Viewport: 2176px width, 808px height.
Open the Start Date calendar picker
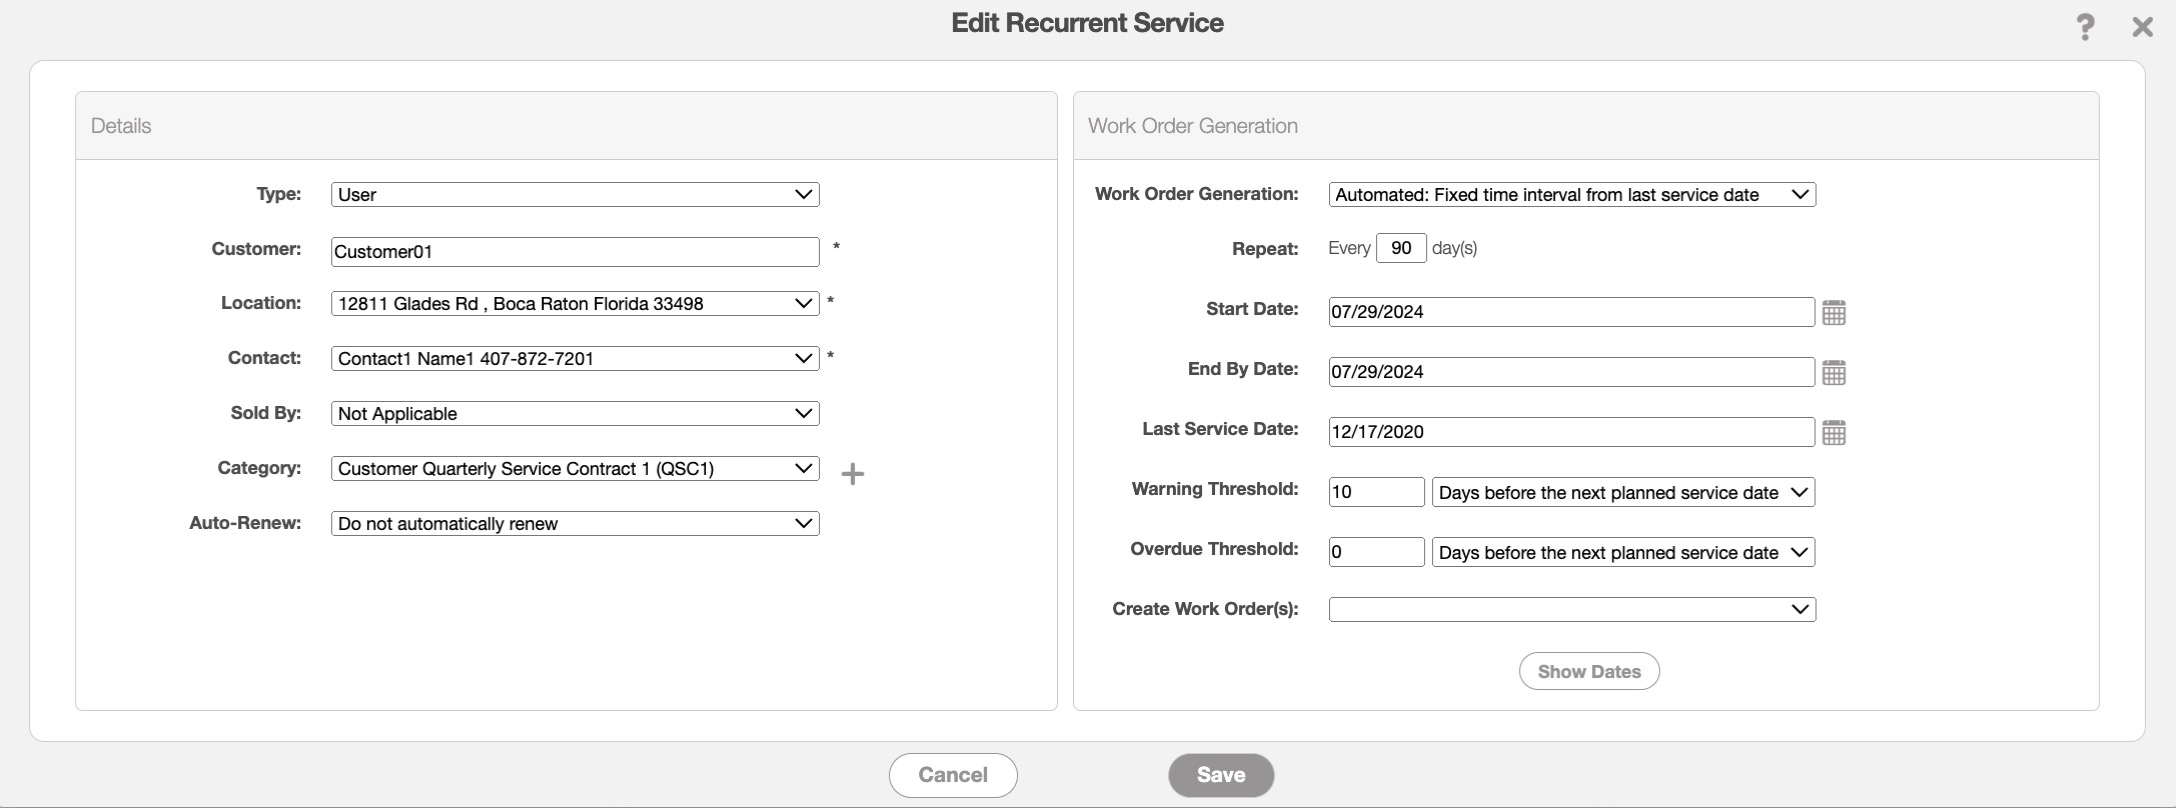click(1833, 313)
